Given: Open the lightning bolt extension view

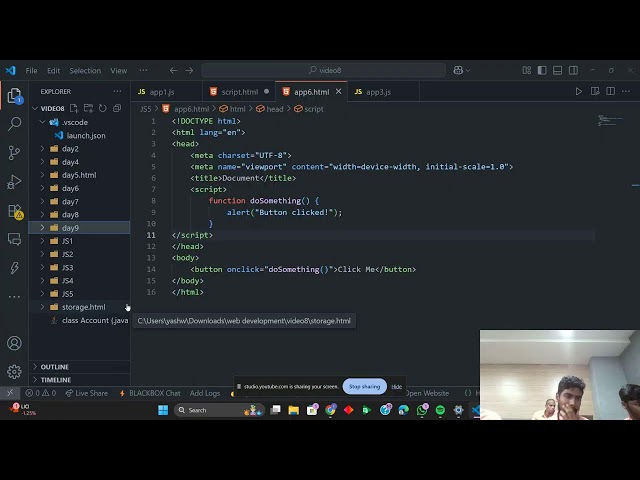Looking at the screenshot, I should [14, 268].
